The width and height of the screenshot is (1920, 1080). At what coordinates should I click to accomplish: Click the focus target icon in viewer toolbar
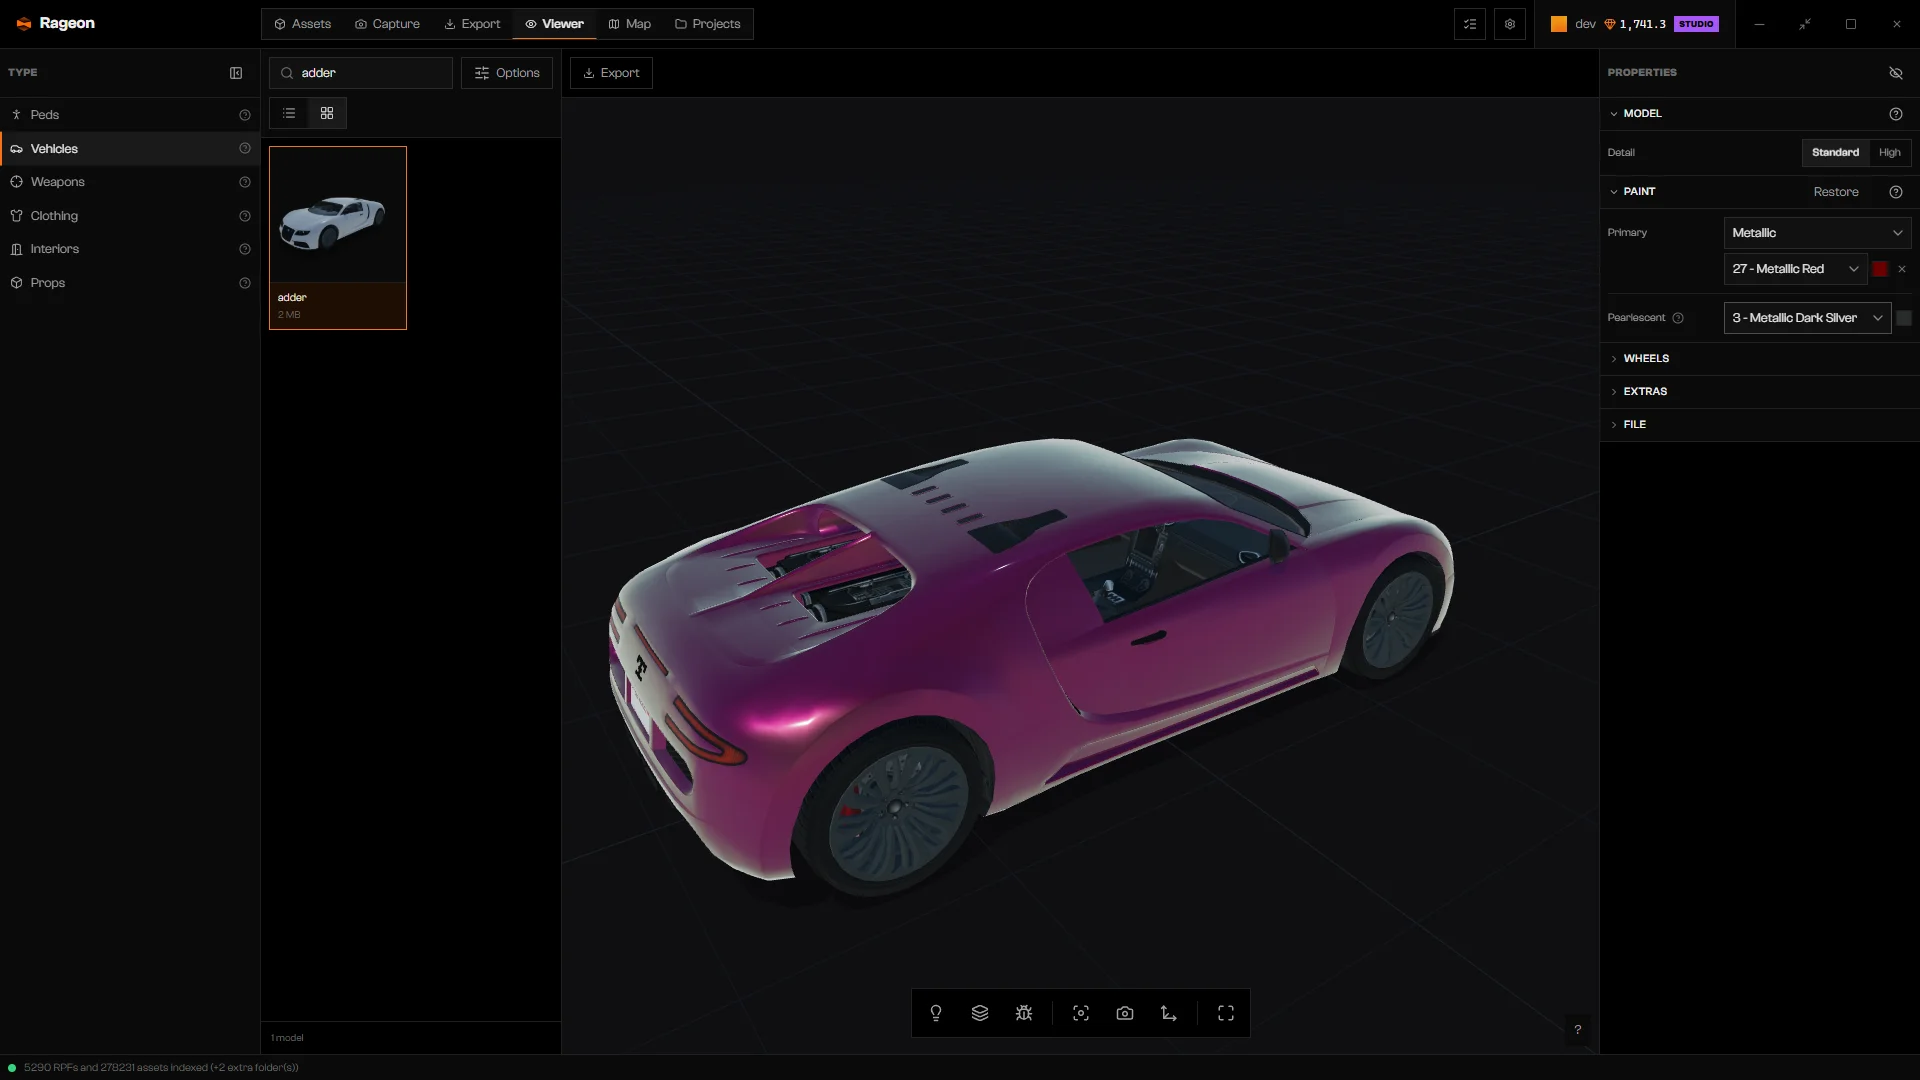1081,1013
